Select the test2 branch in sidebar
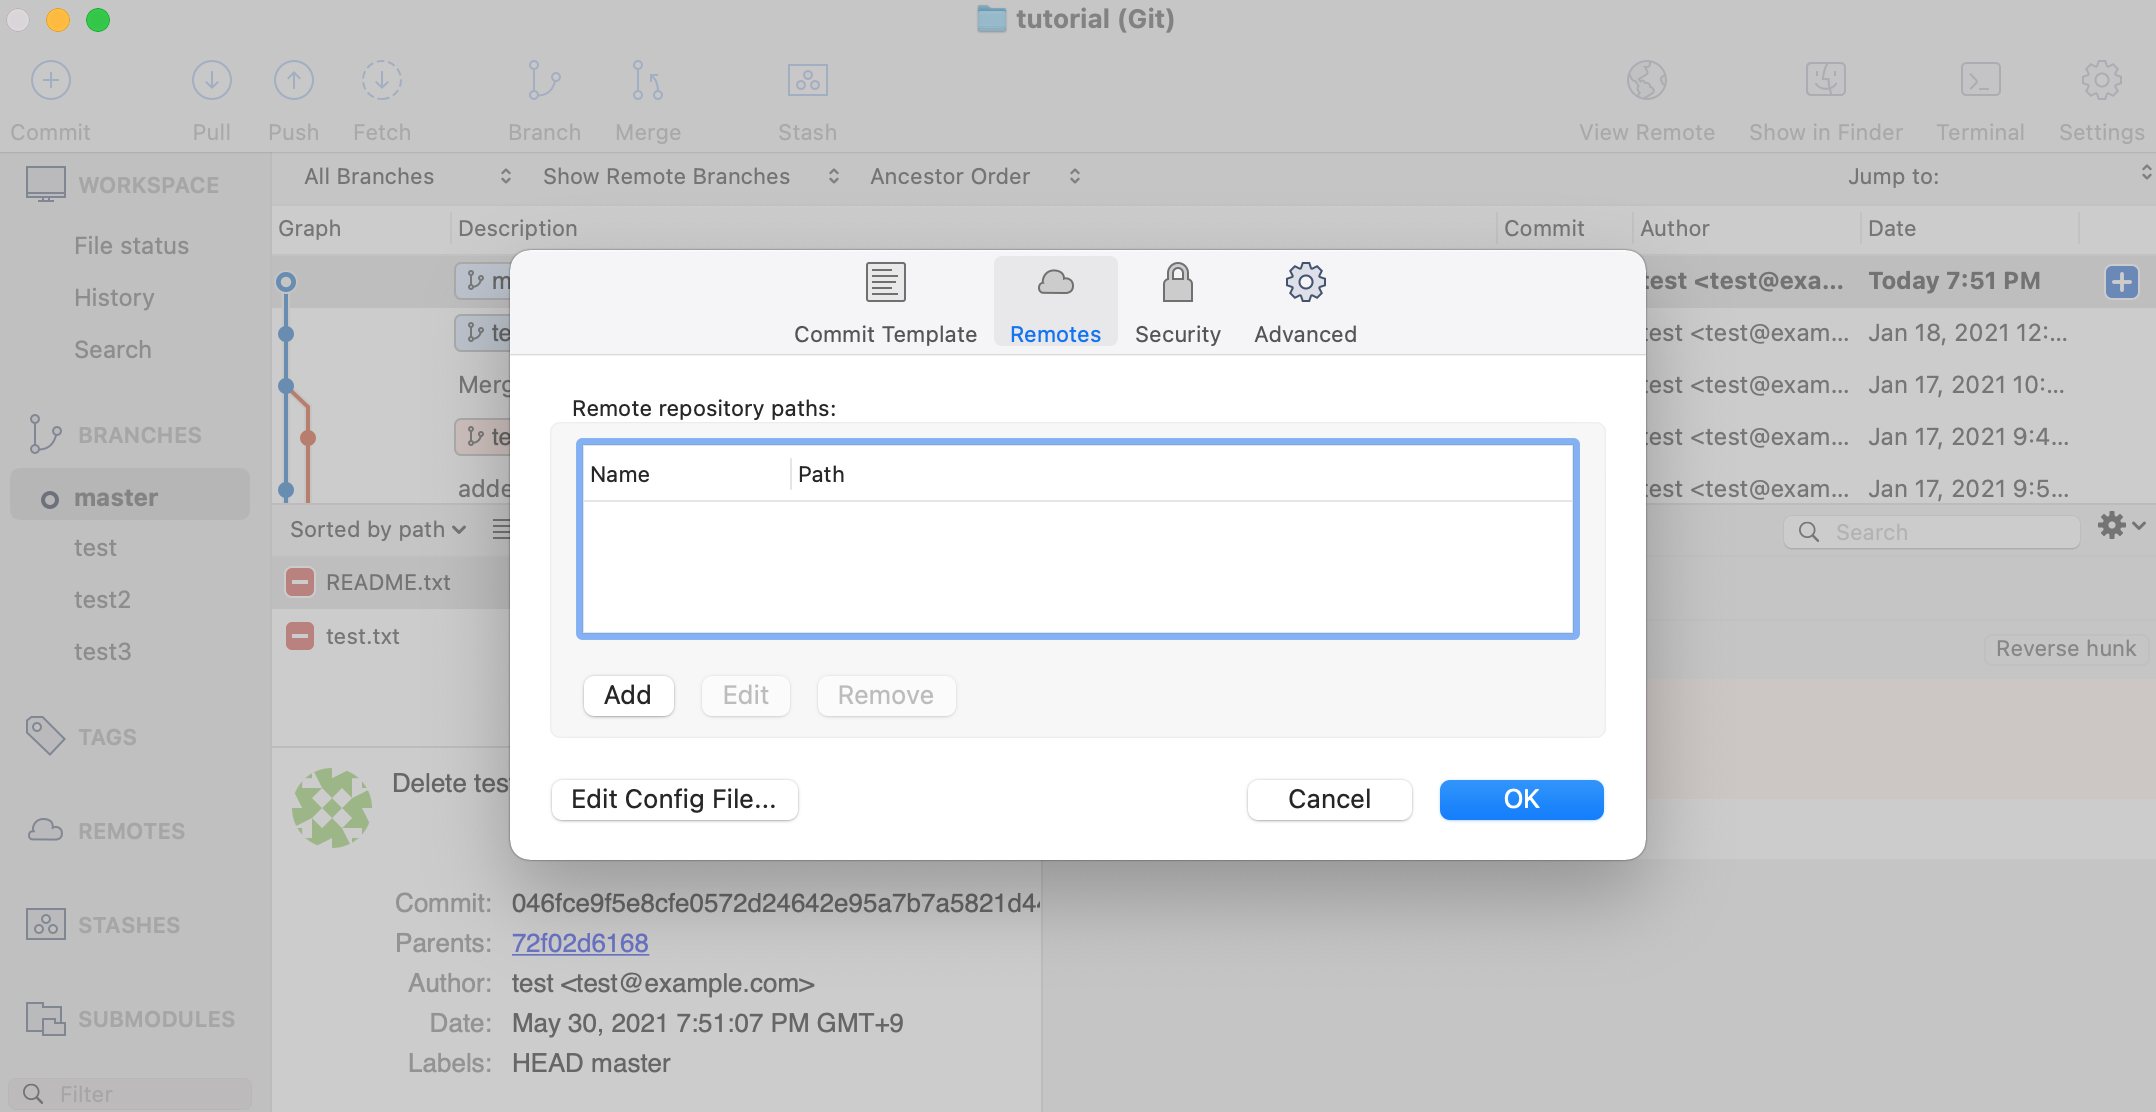Image resolution: width=2156 pixels, height=1112 pixels. [102, 600]
